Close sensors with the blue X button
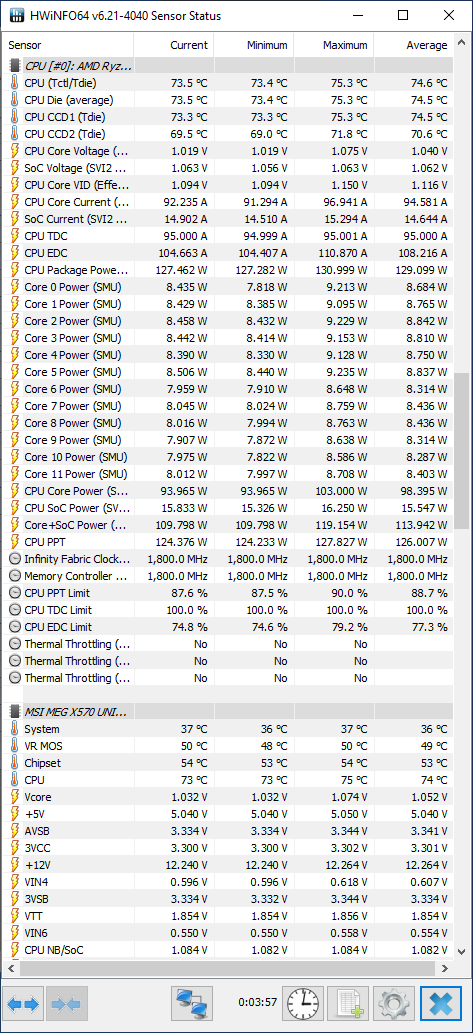 click(x=441, y=1004)
